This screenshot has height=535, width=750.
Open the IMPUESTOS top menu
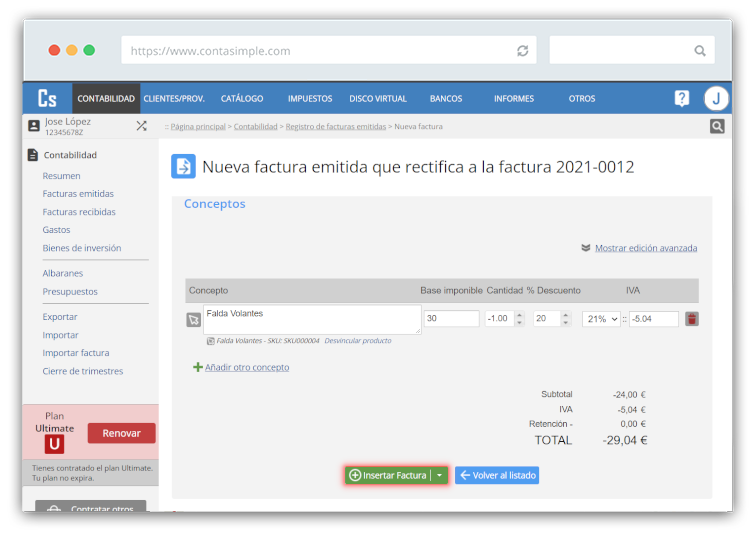tap(310, 98)
